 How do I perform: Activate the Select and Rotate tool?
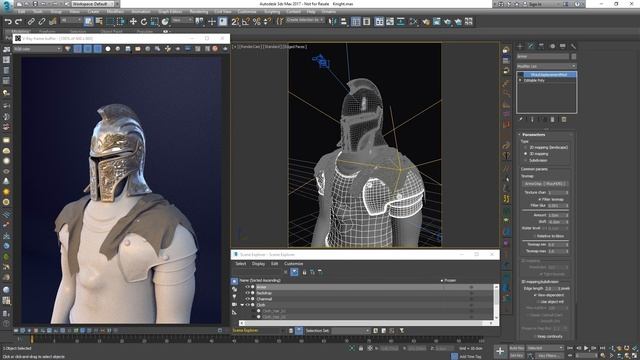point(144,21)
